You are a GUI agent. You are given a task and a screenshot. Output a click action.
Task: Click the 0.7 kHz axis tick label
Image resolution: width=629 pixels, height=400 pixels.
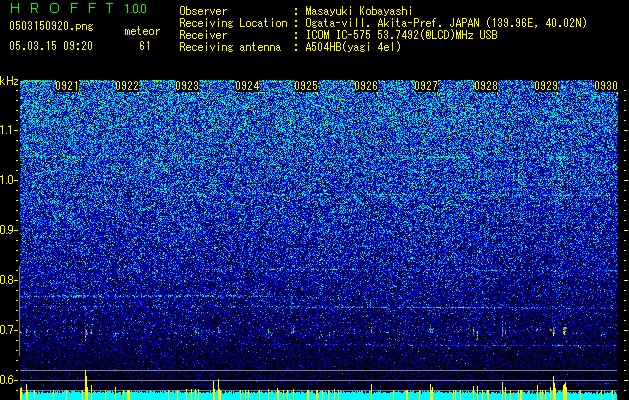point(8,330)
